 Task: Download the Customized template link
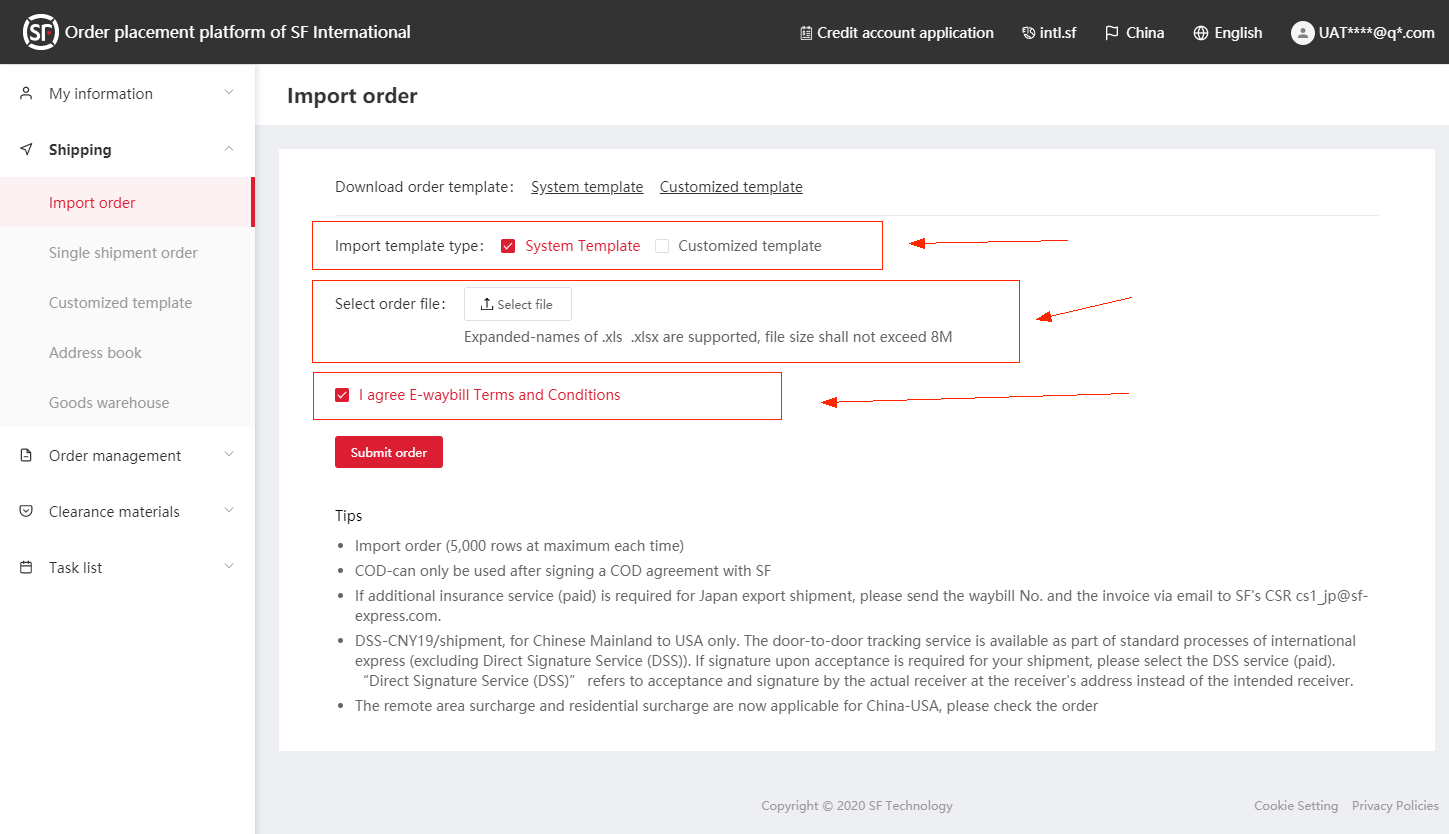tap(731, 187)
